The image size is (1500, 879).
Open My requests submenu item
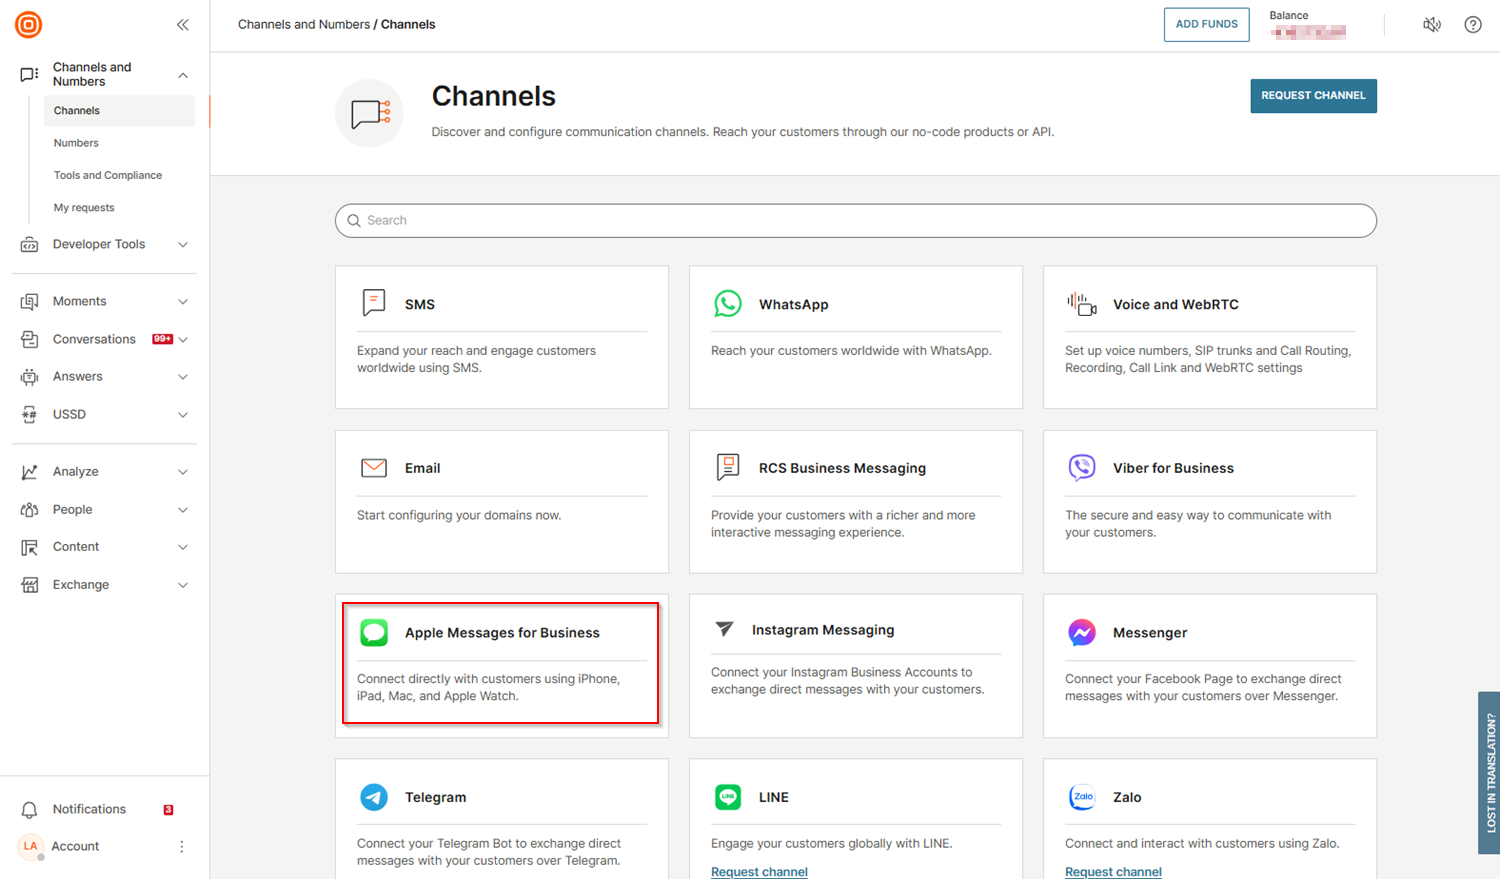click(84, 208)
